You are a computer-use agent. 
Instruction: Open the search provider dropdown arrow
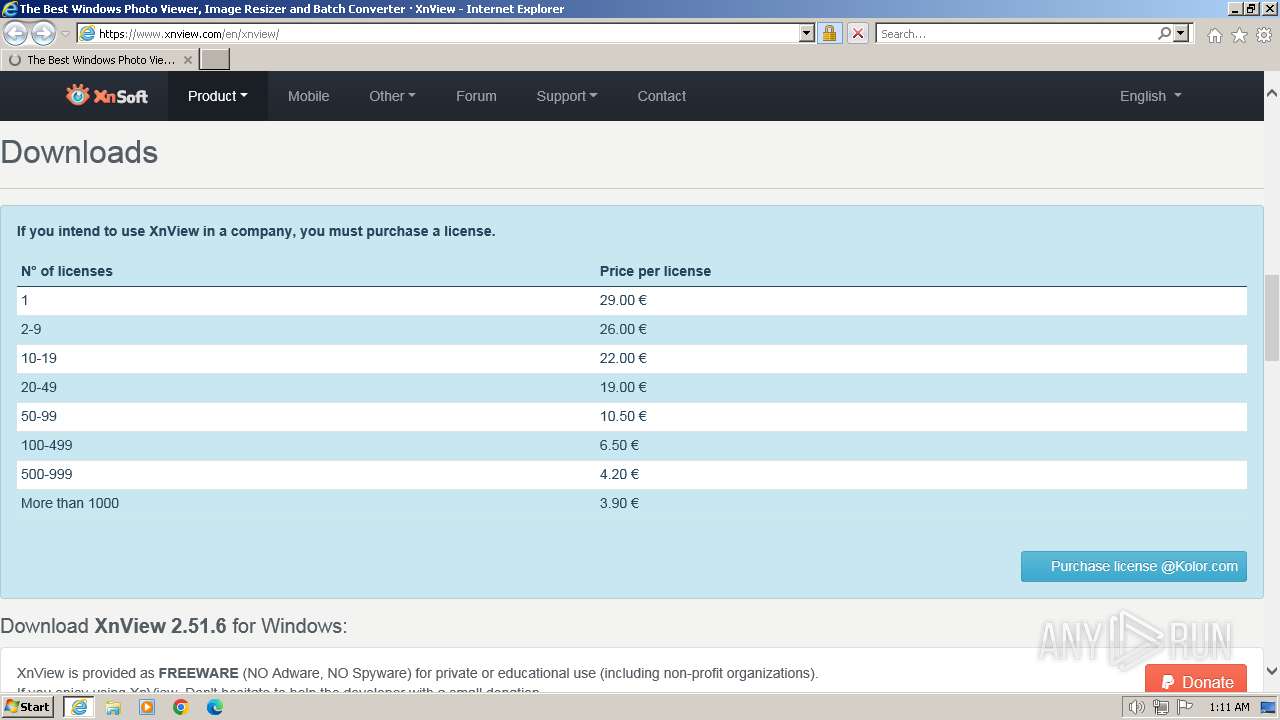(1181, 33)
